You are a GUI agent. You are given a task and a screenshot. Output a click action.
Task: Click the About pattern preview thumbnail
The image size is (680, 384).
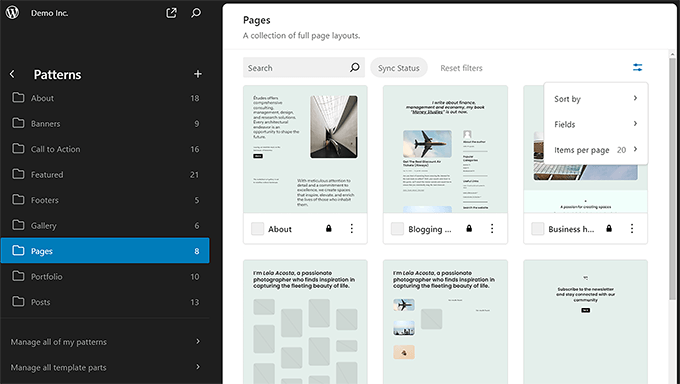point(305,149)
